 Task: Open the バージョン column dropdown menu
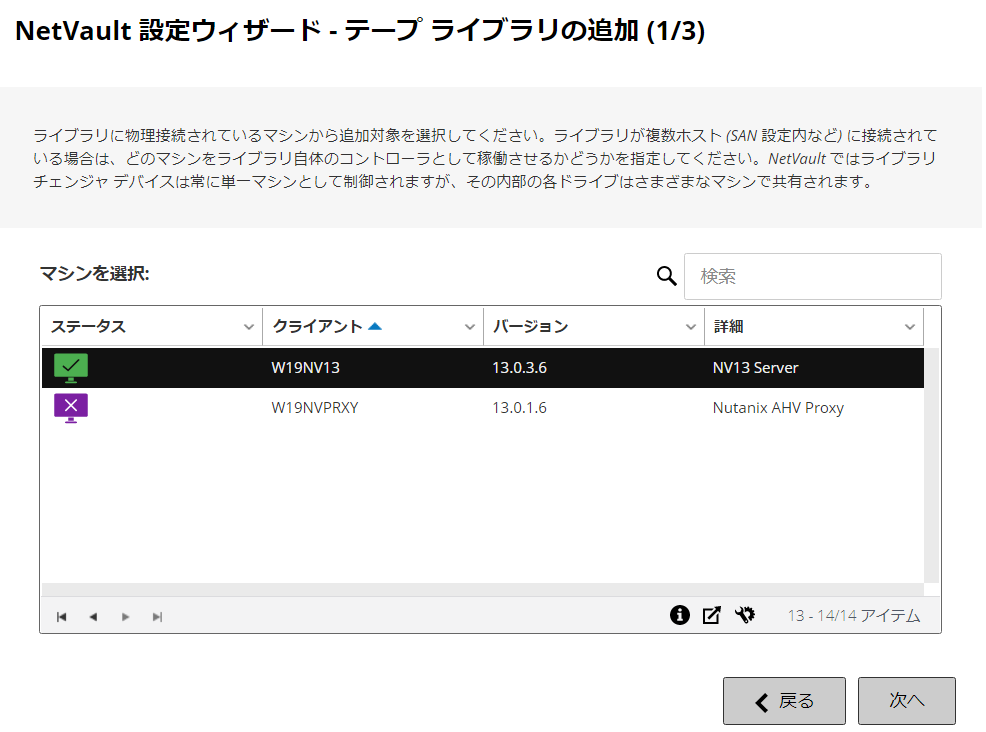[690, 327]
